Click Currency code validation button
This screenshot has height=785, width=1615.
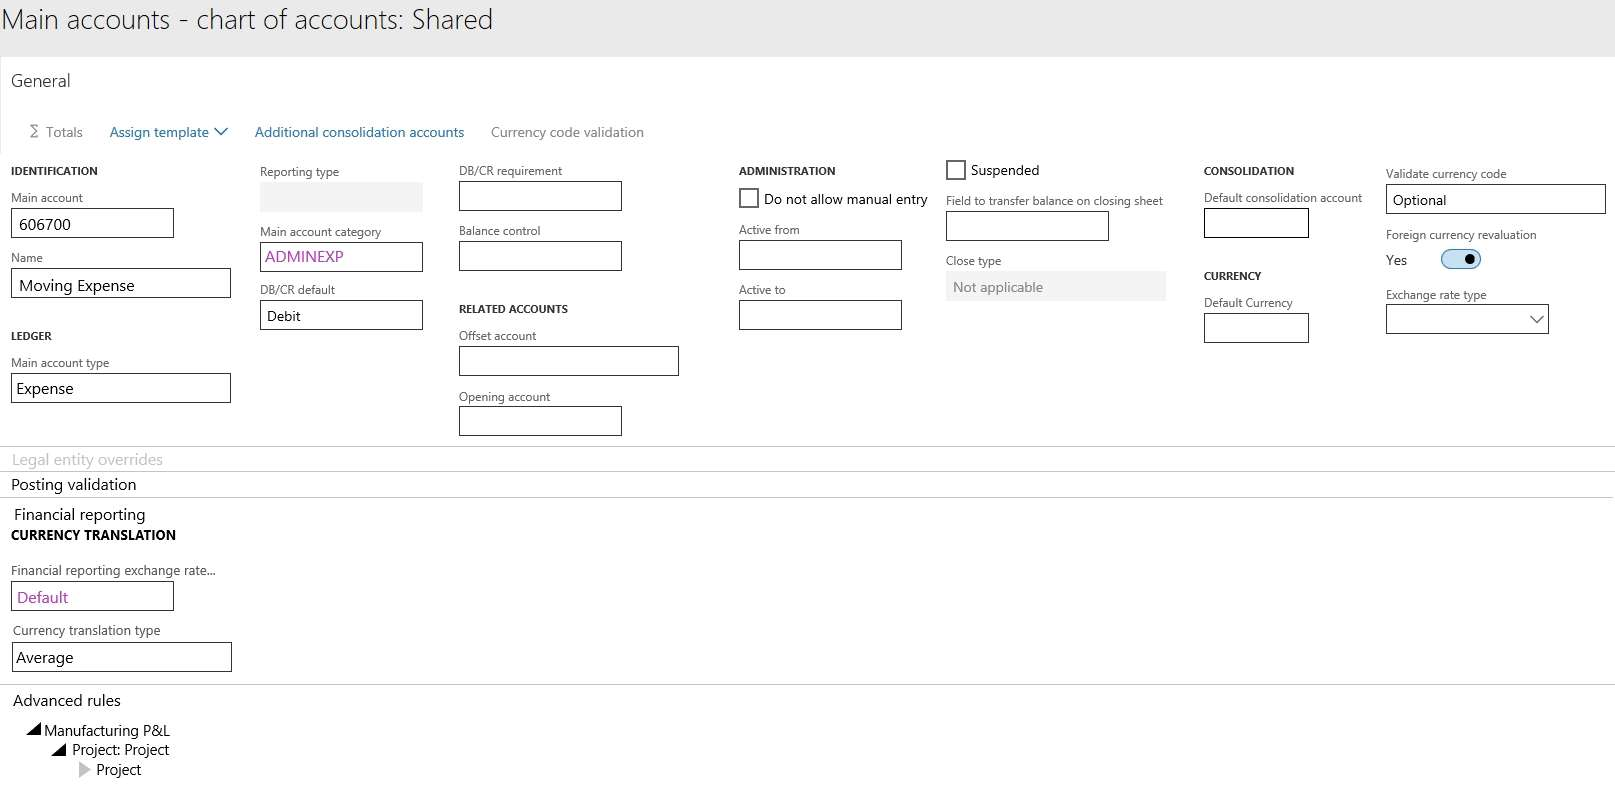pyautogui.click(x=567, y=132)
